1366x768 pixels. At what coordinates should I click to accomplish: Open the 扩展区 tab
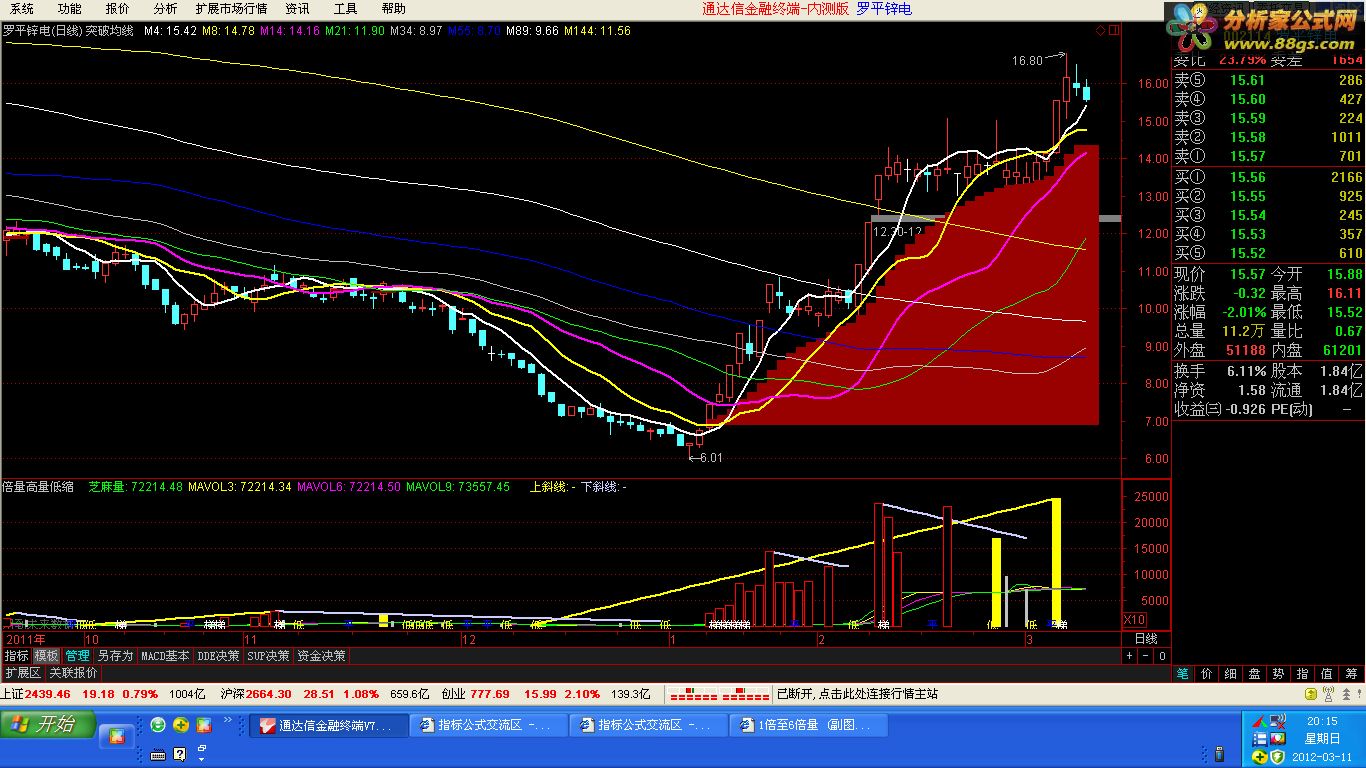click(x=23, y=673)
